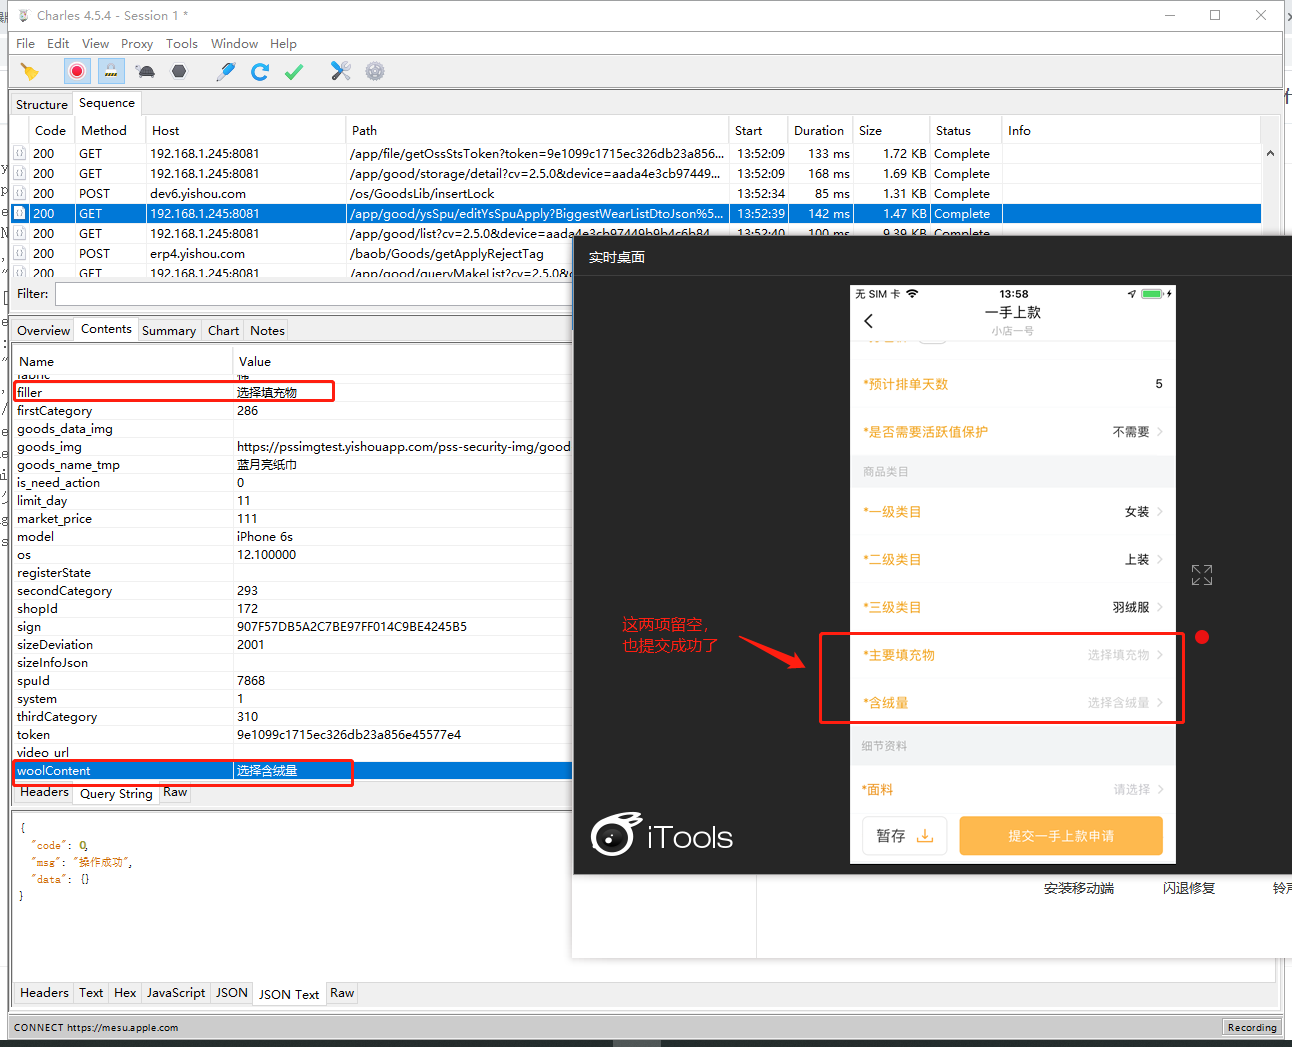Open the 是否需要活跃值保护 selector row
The height and width of the screenshot is (1047, 1292).
[1012, 432]
